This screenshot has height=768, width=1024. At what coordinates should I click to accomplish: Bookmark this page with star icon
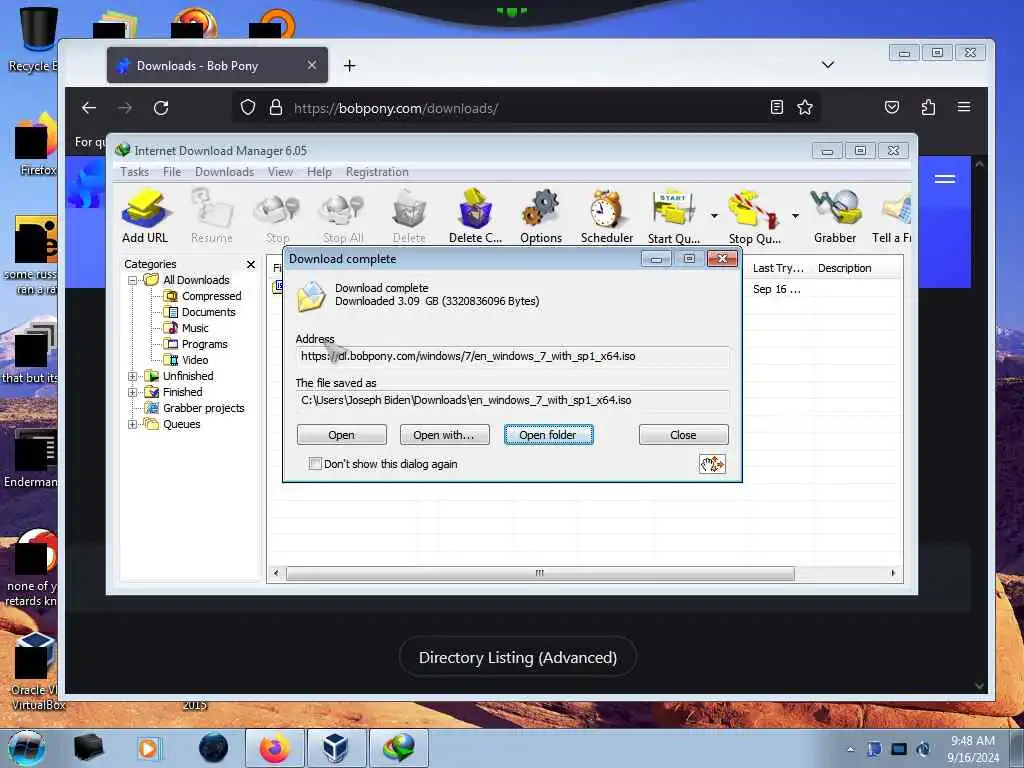point(805,107)
